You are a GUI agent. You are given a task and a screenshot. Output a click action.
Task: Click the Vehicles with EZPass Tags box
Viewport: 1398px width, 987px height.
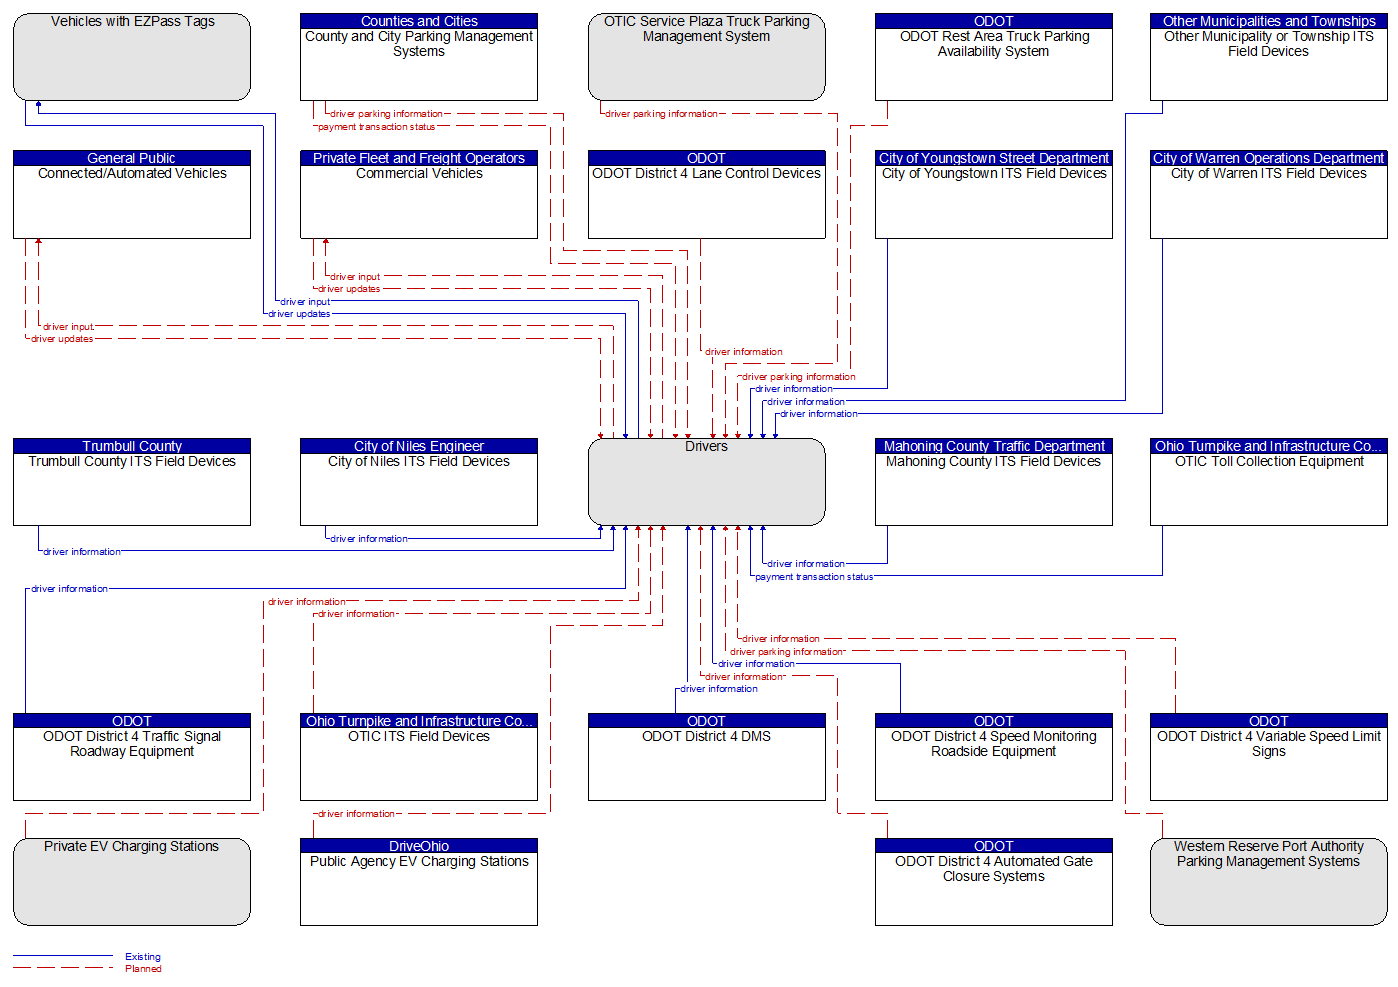(x=132, y=57)
